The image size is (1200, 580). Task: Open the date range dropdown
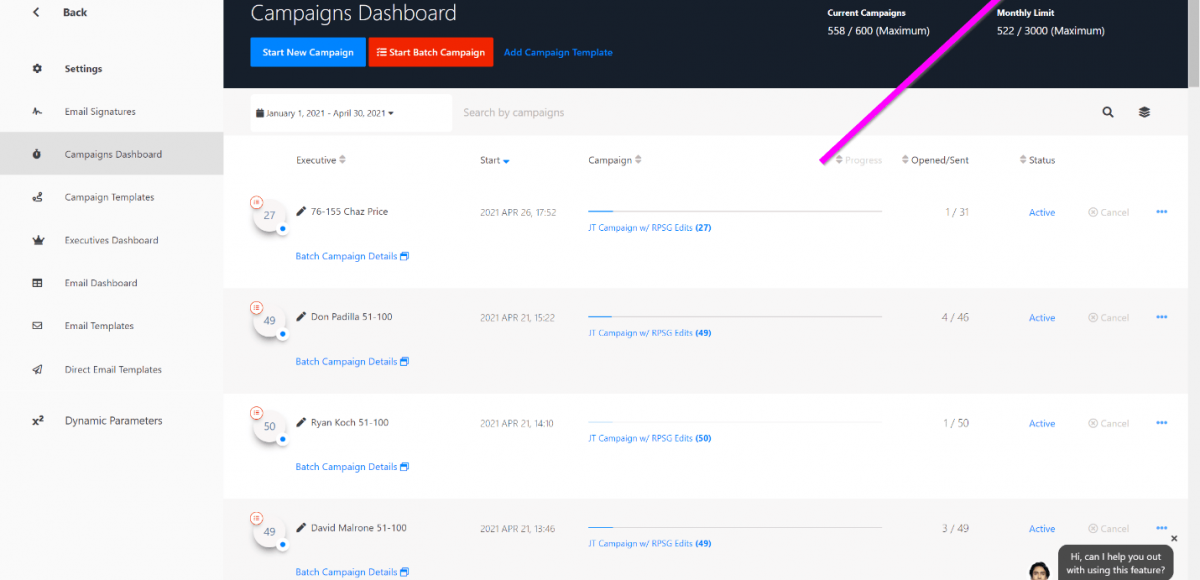(325, 113)
